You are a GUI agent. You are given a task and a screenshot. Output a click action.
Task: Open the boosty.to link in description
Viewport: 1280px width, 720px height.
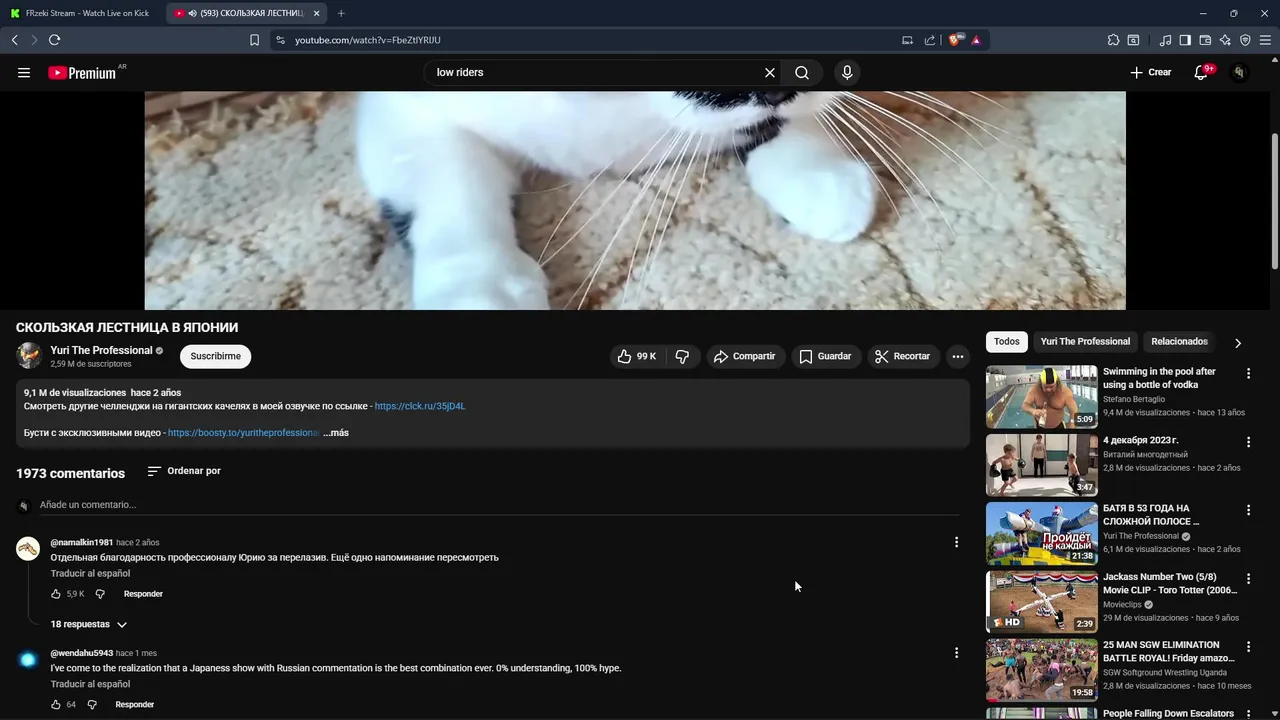coord(244,433)
